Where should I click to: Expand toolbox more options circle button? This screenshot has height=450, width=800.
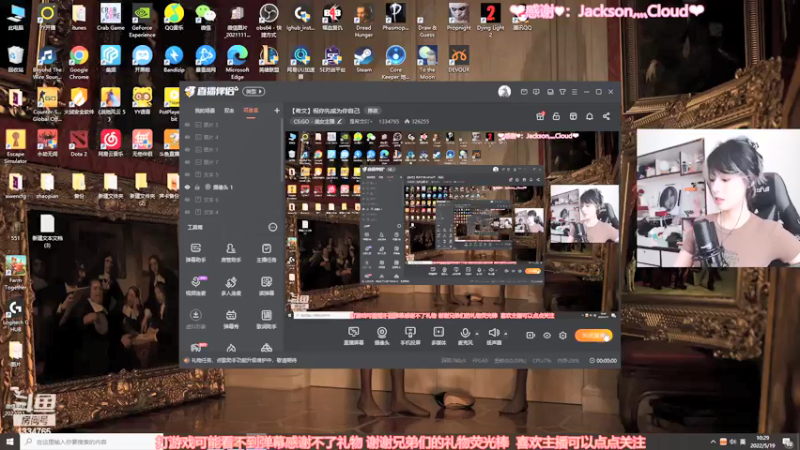pos(272,227)
